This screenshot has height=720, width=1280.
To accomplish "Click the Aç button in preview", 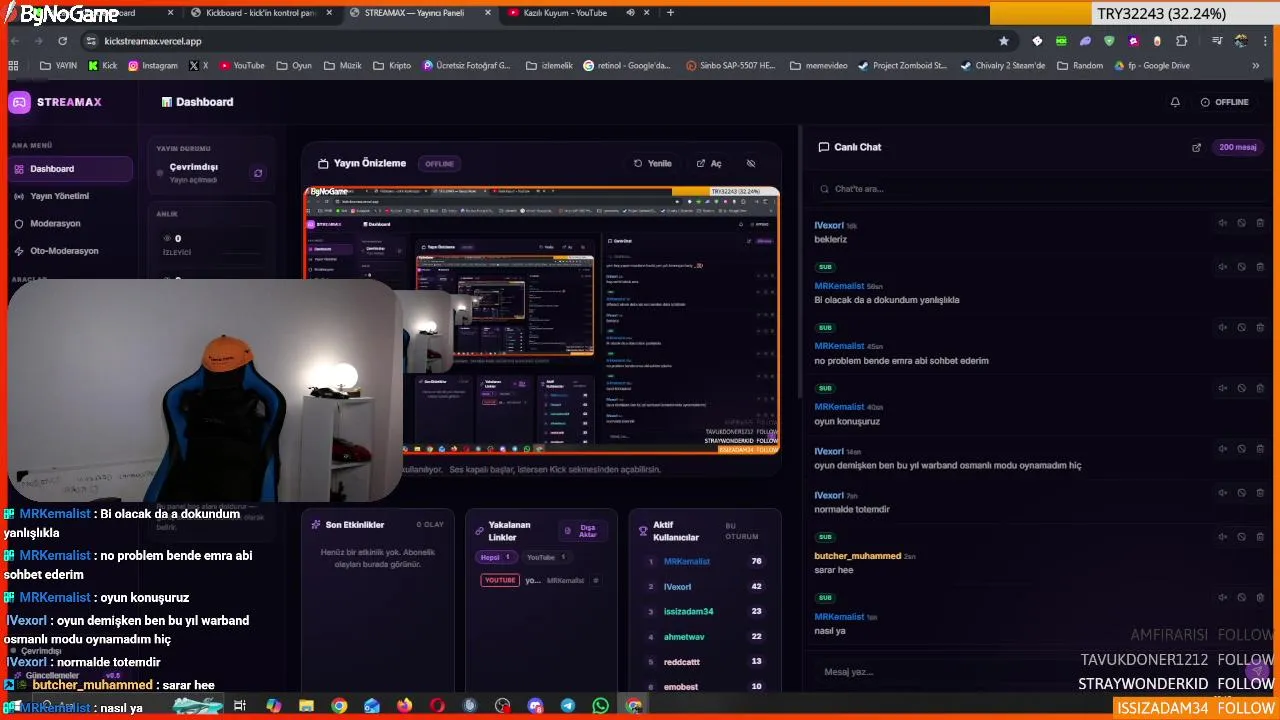I will pyautogui.click(x=709, y=163).
